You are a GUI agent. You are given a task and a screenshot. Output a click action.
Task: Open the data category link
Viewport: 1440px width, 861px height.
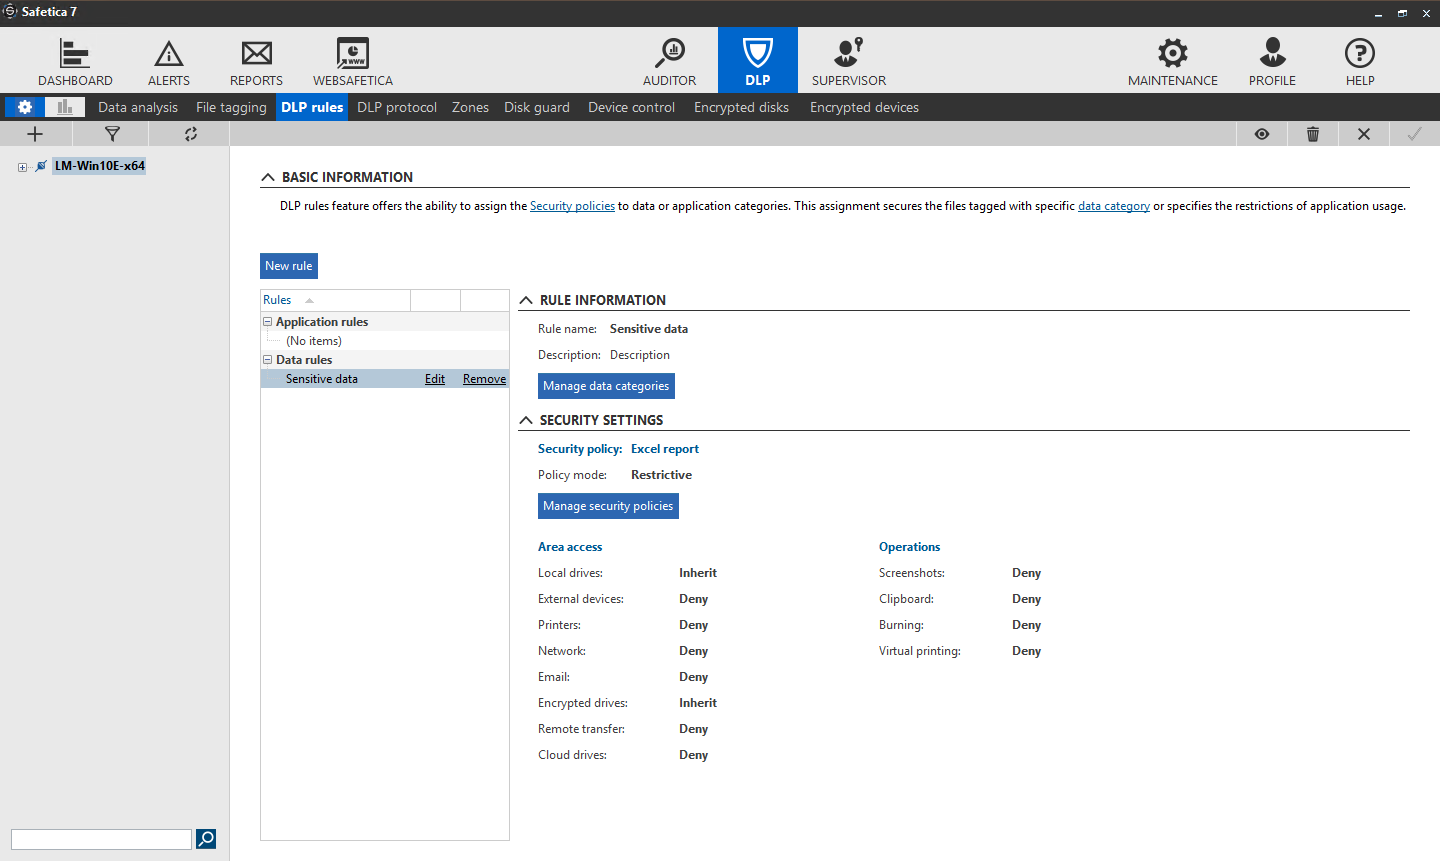[x=1114, y=206]
